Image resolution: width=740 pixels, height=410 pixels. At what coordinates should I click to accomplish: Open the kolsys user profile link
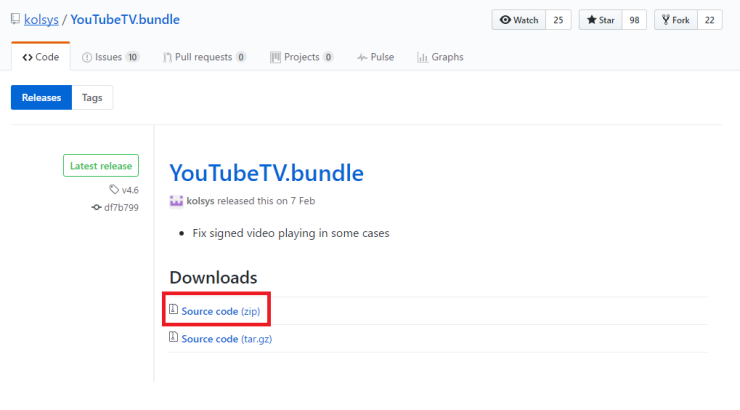tap(41, 20)
